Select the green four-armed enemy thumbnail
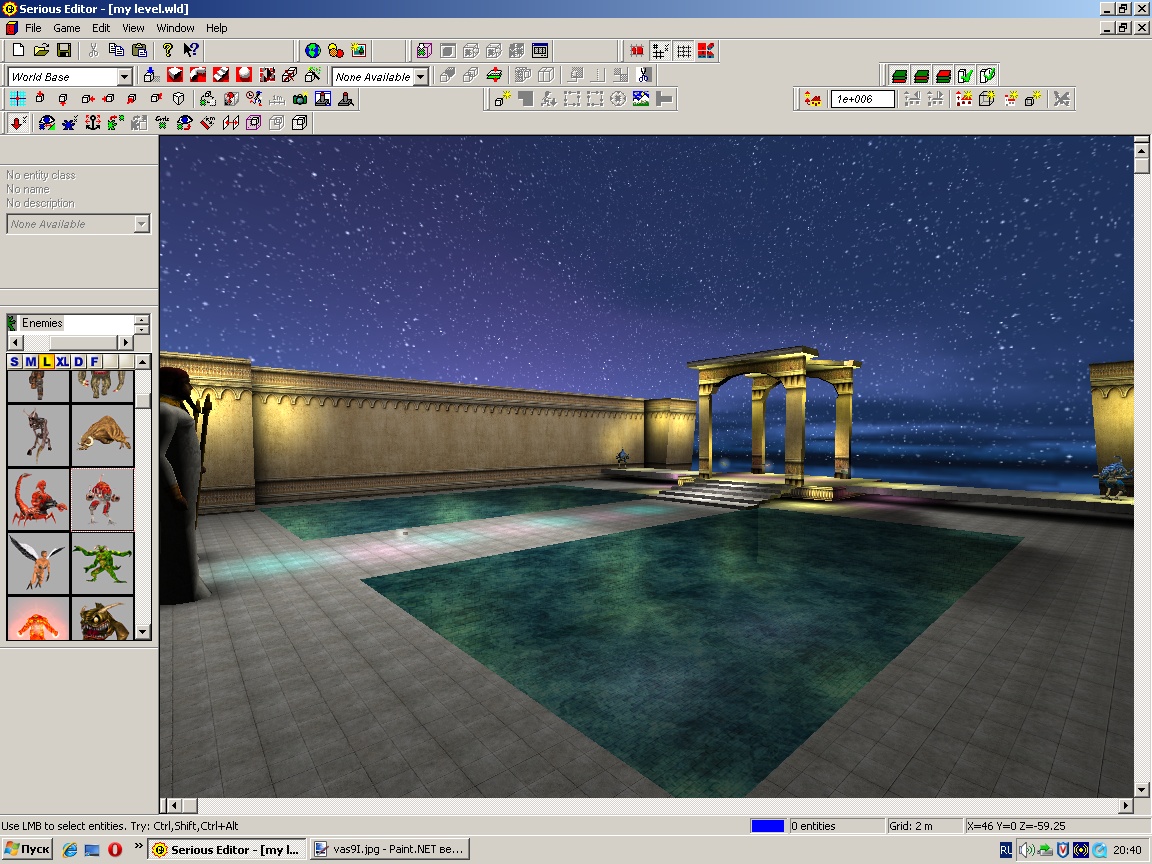The height and width of the screenshot is (864, 1152). 102,564
